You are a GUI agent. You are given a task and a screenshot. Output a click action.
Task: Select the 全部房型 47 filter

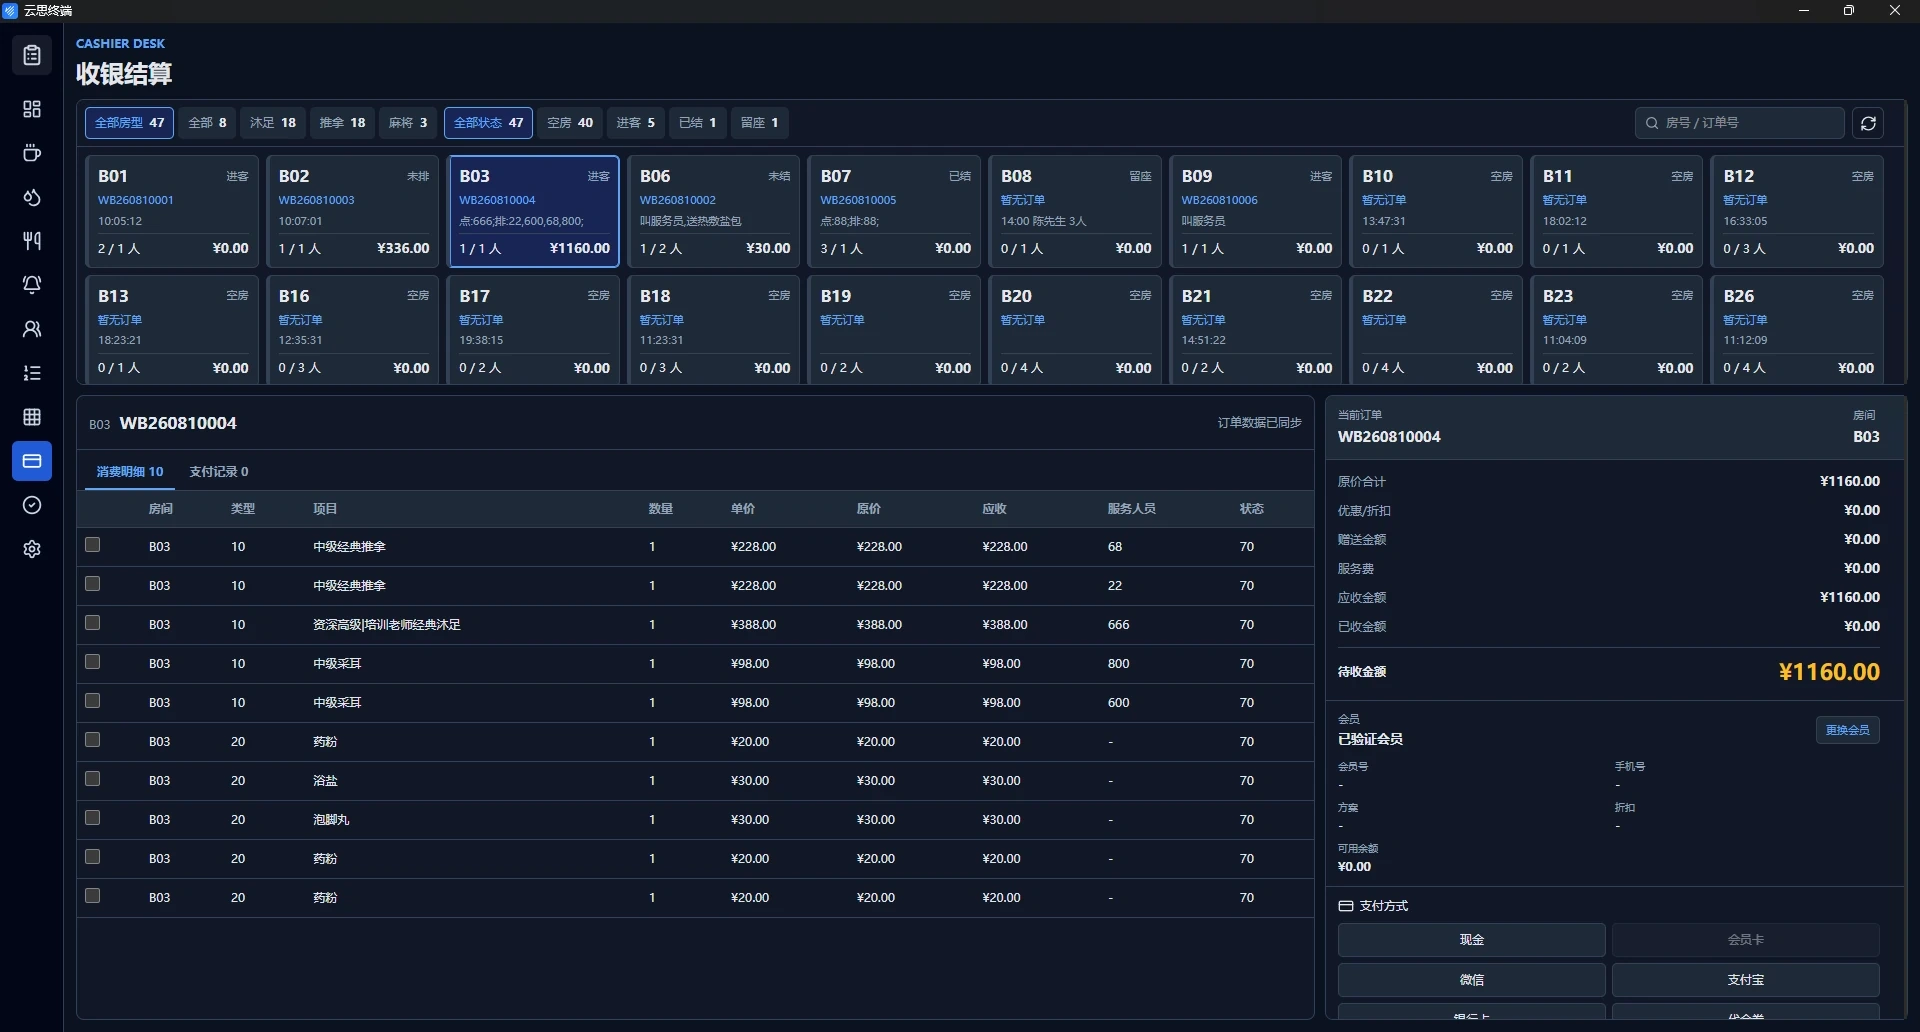(x=130, y=123)
